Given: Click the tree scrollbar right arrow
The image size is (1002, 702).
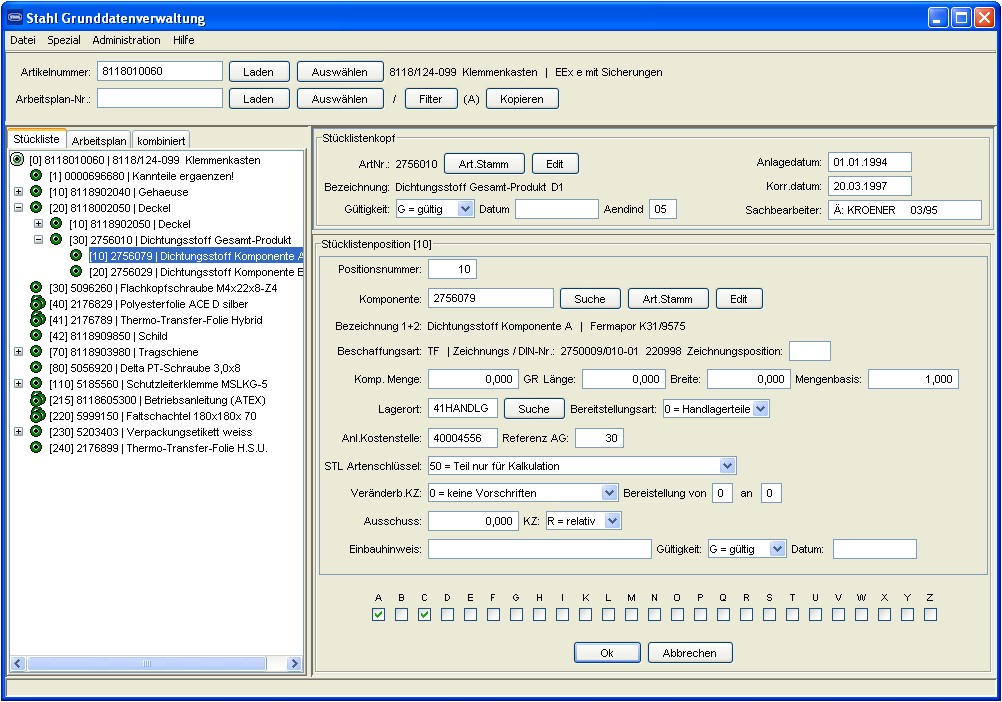Looking at the screenshot, I should tap(295, 664).
